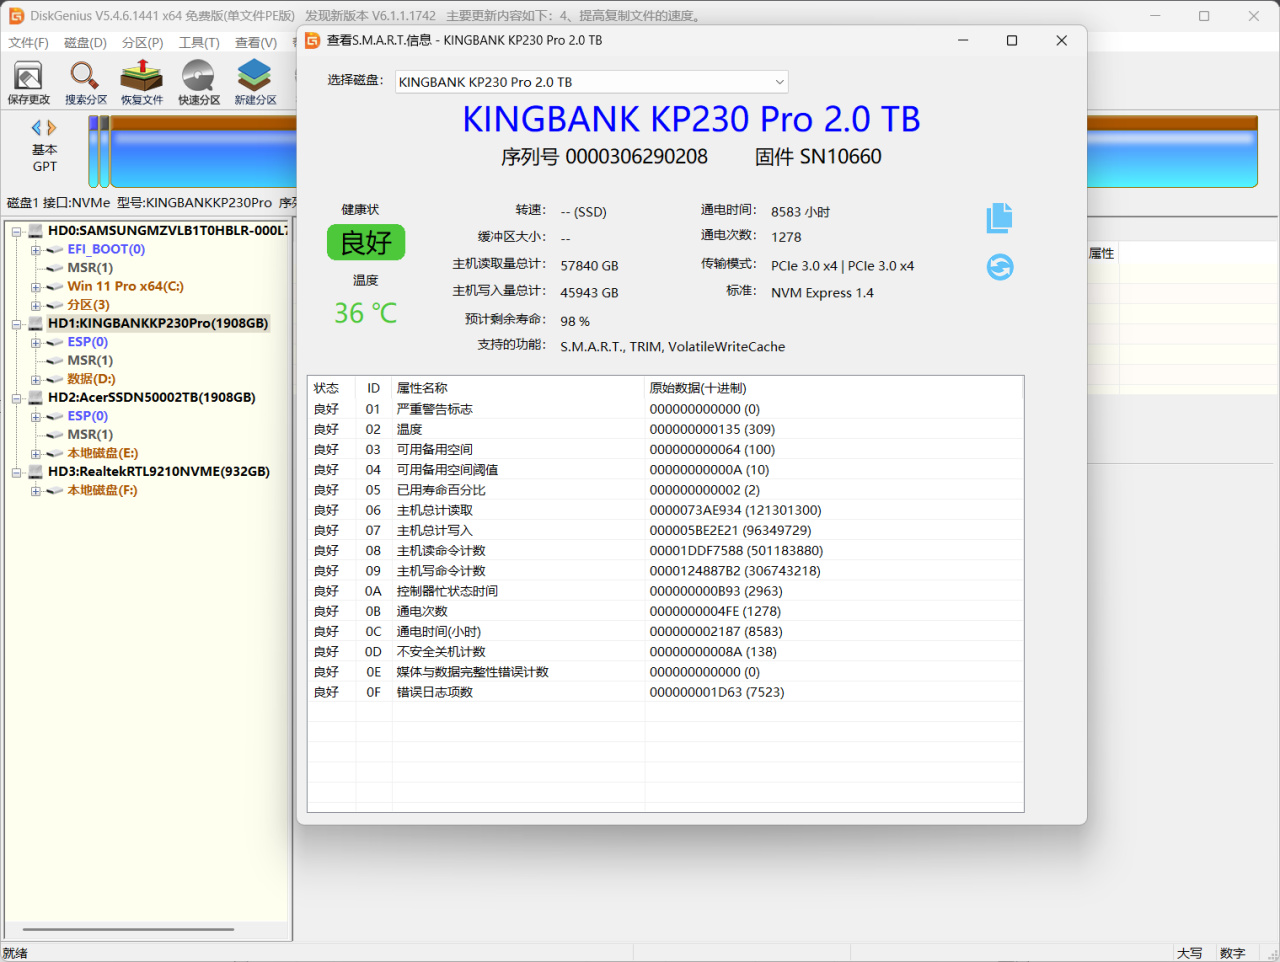Image resolution: width=1280 pixels, height=962 pixels.
Task: Go to previous disk with left arrow
Action: tap(36, 128)
